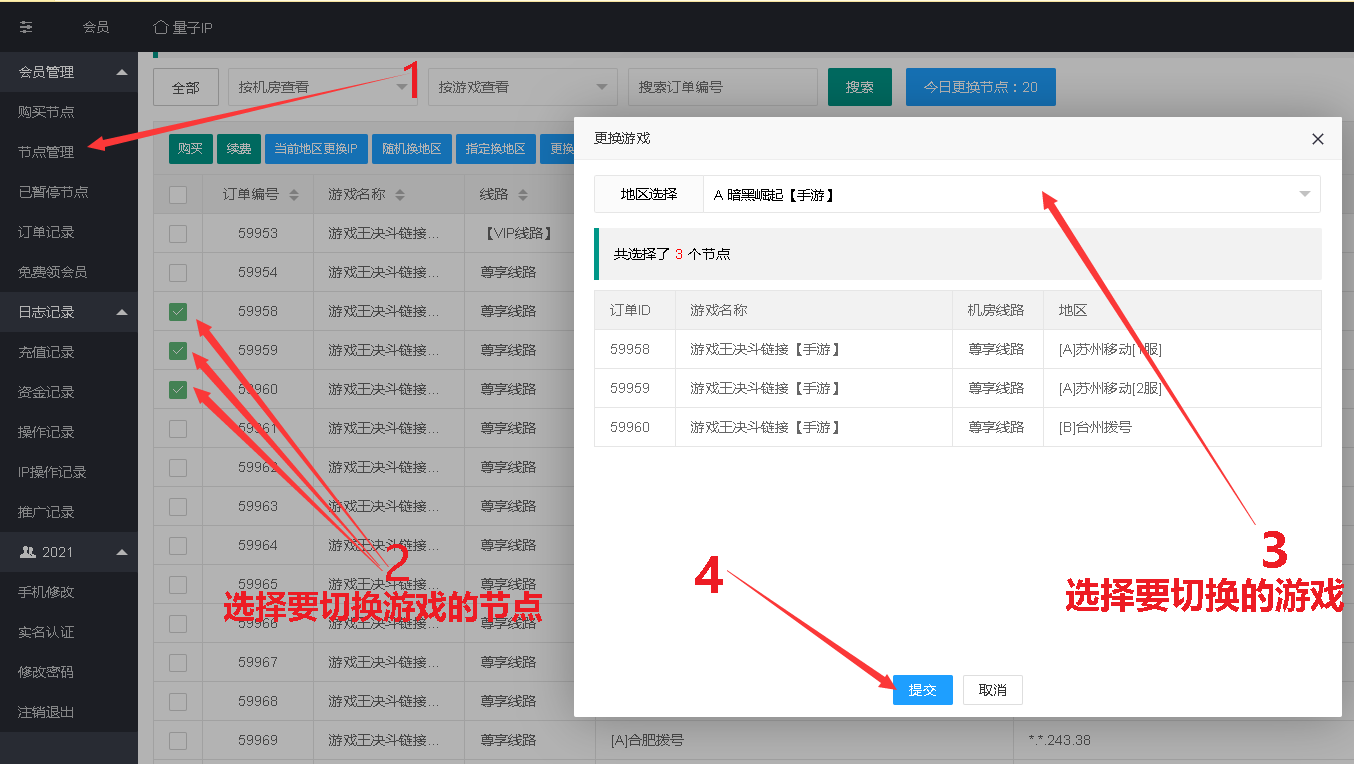Open the 地区选择 game dropdown
Screen dimensions: 1354x764
click(1010, 194)
